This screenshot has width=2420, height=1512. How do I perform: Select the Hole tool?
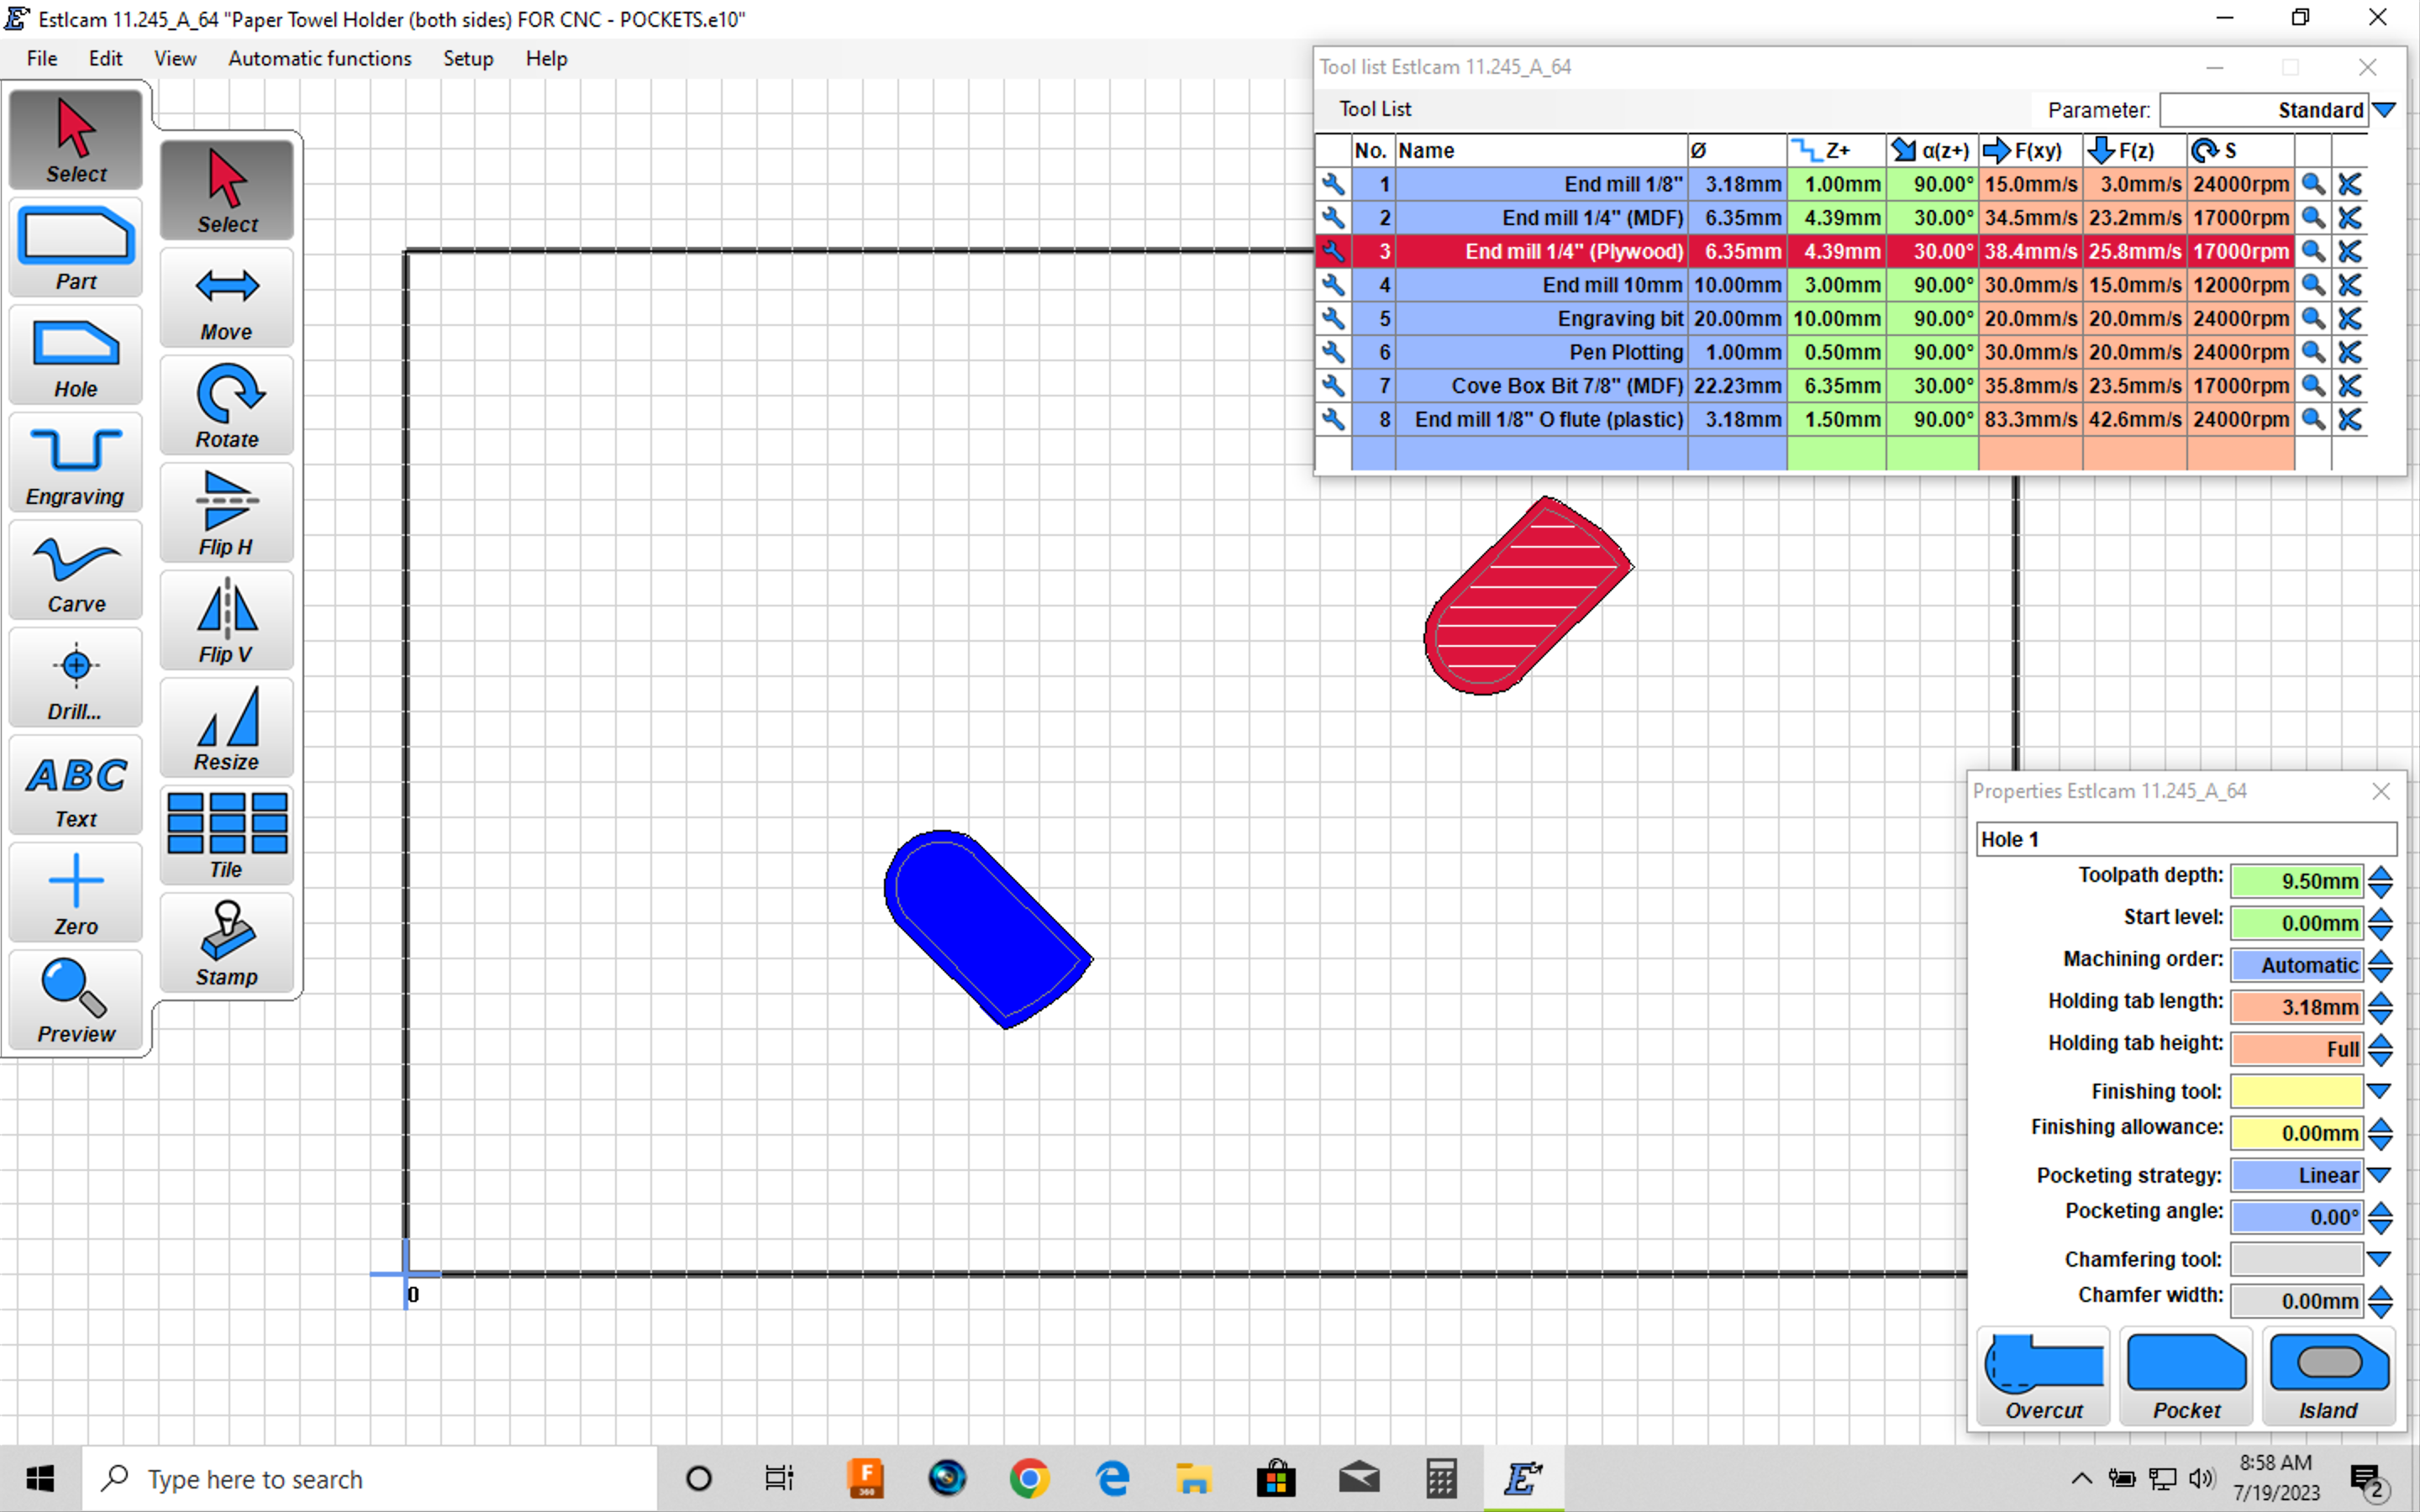[x=76, y=358]
